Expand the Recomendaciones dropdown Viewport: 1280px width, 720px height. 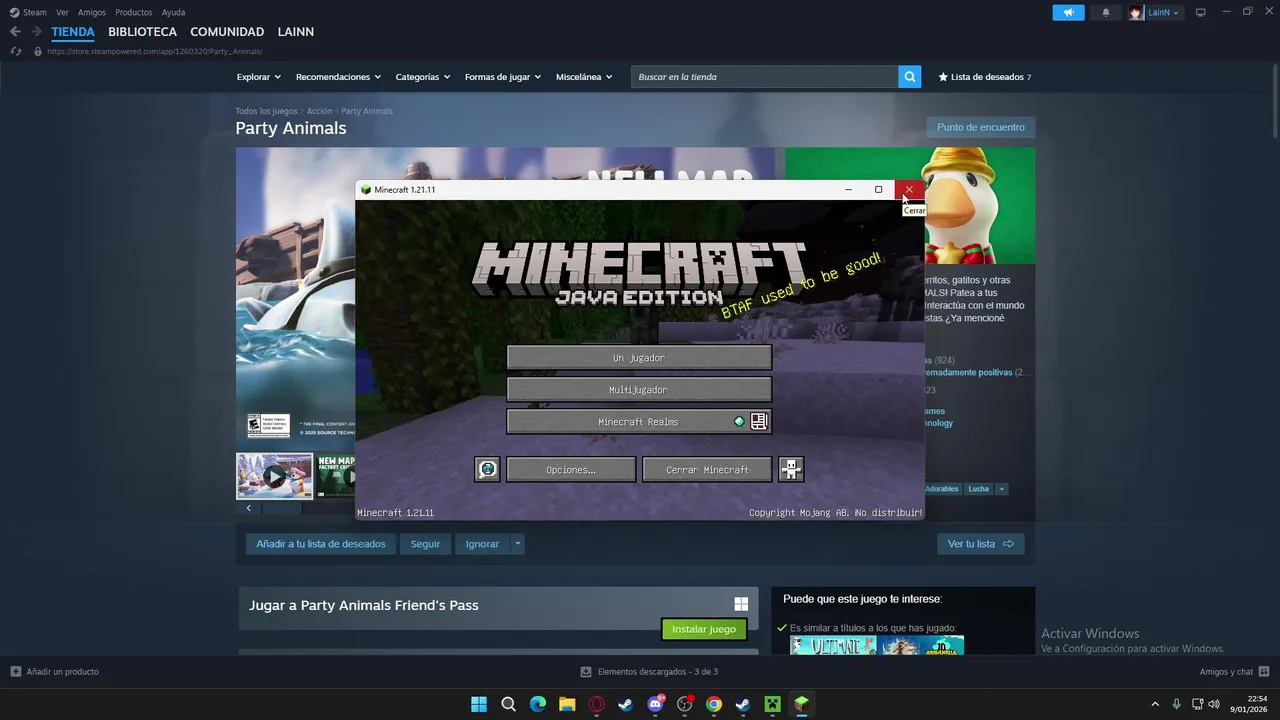338,77
